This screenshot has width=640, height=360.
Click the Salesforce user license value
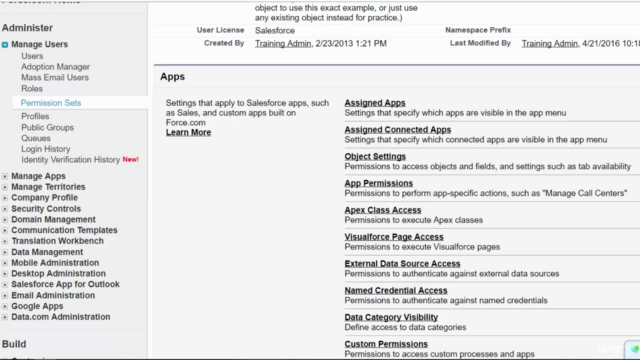tap(275, 31)
